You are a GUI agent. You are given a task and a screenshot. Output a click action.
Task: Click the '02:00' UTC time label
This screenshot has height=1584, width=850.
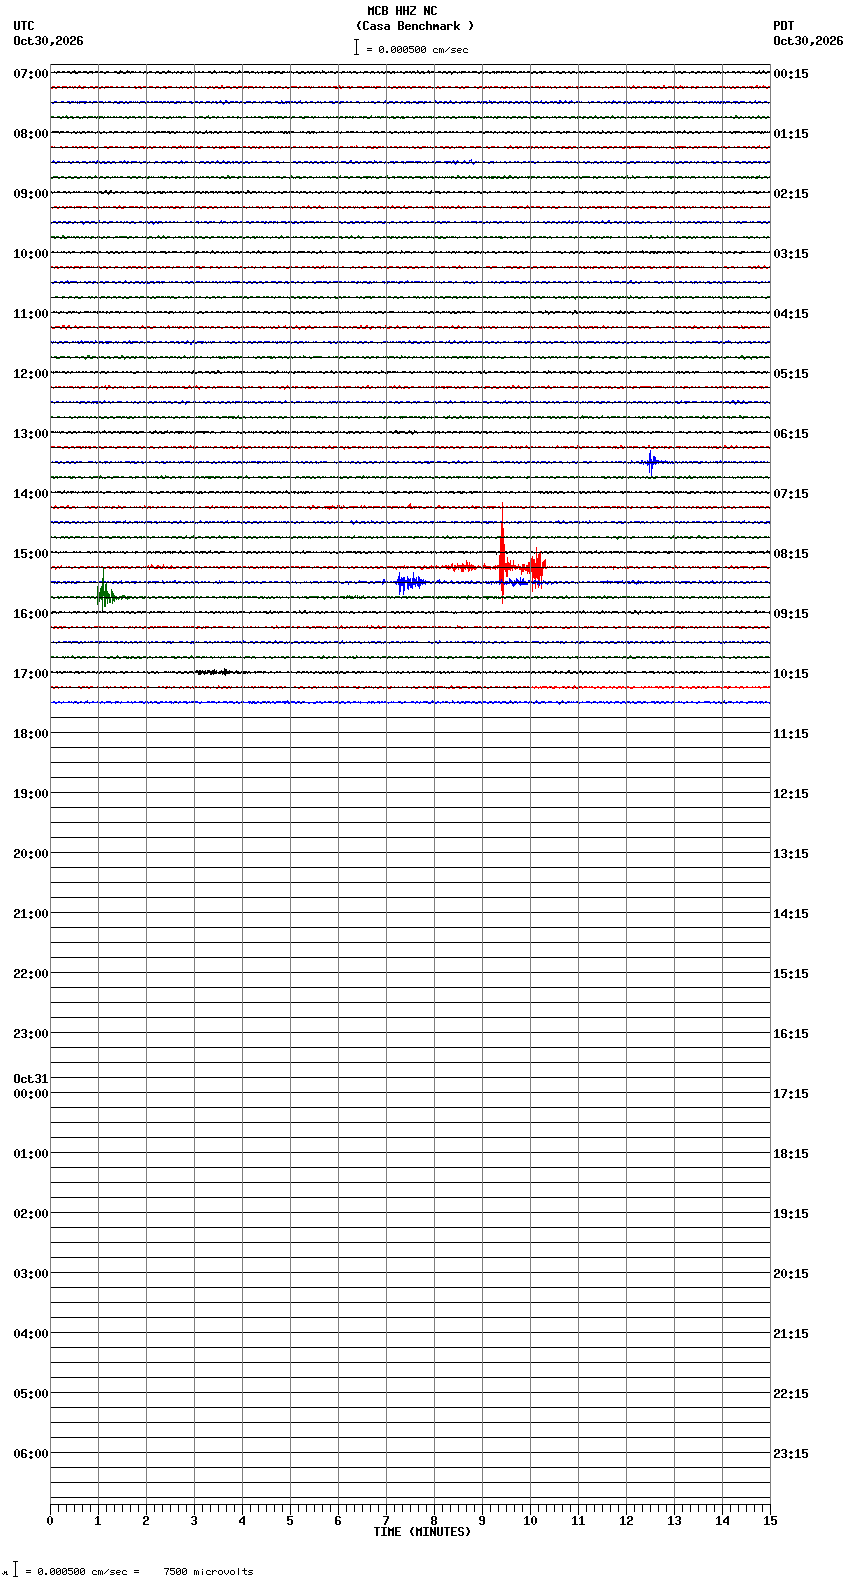click(31, 1214)
